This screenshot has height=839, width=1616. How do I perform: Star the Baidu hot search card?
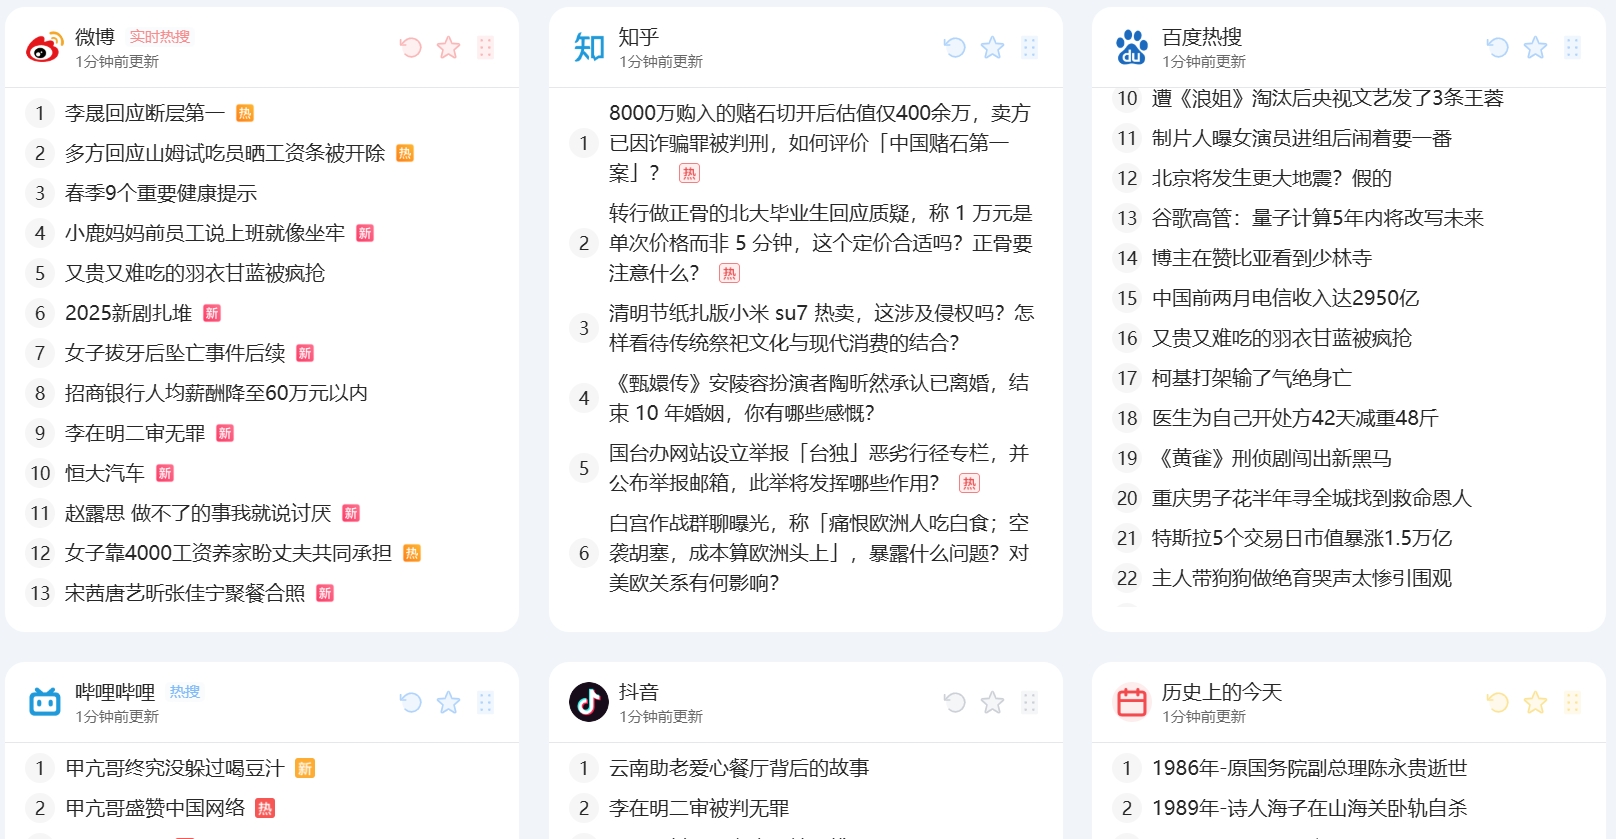coord(1535,47)
